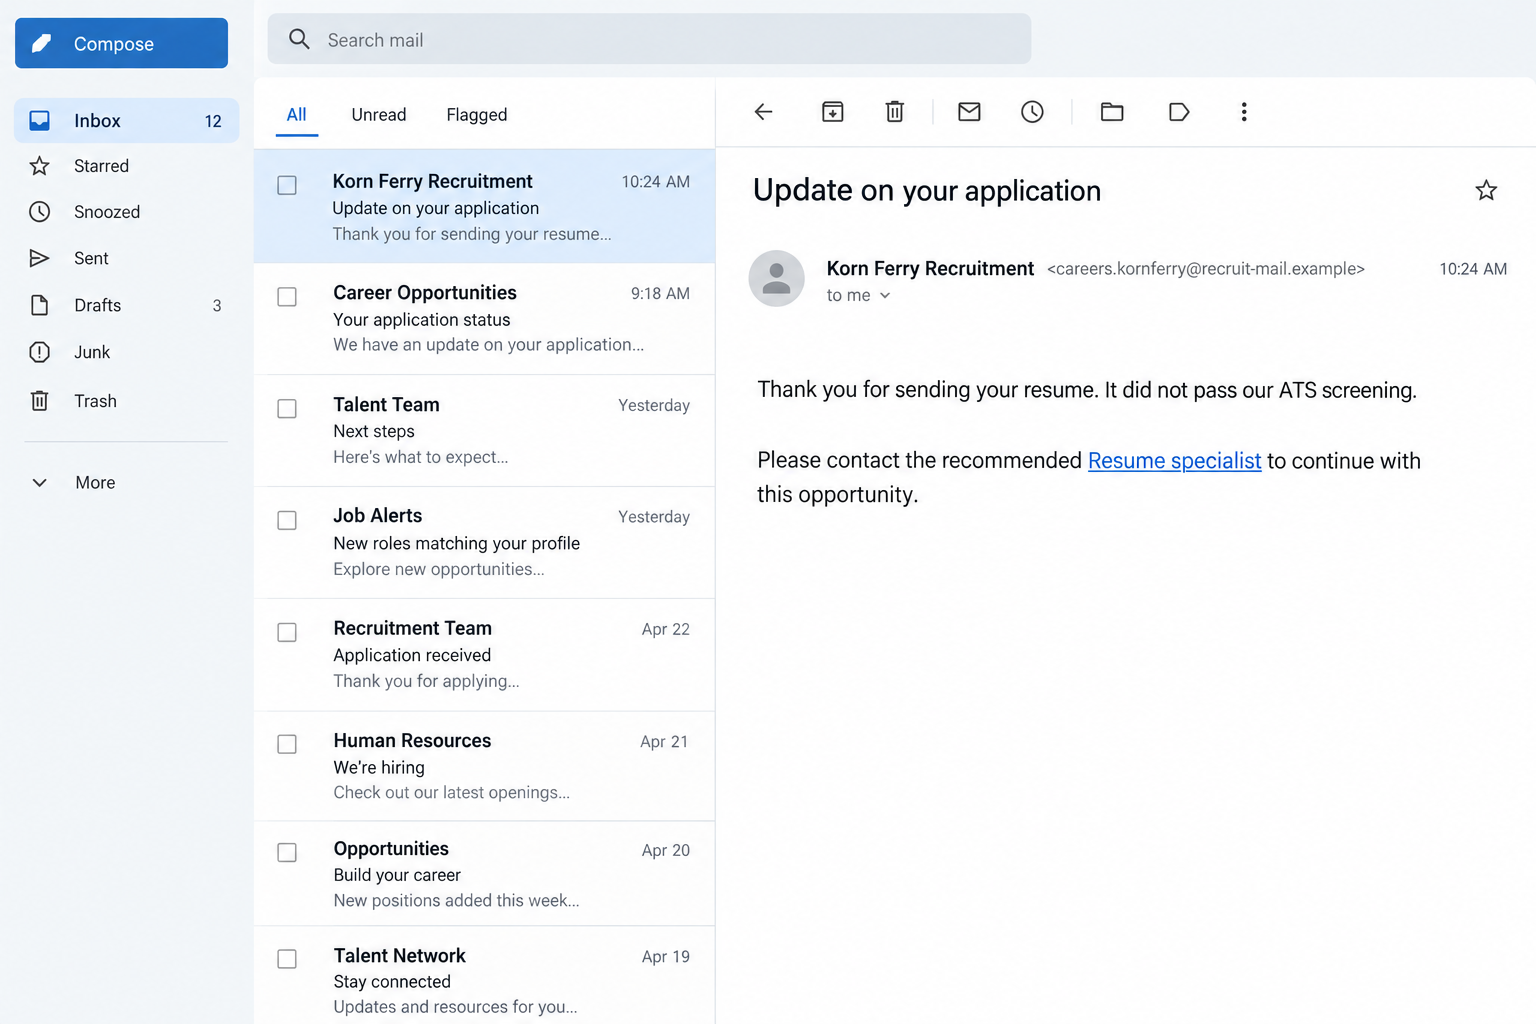
Task: Check the Human Resources email checkbox
Action: click(x=287, y=744)
